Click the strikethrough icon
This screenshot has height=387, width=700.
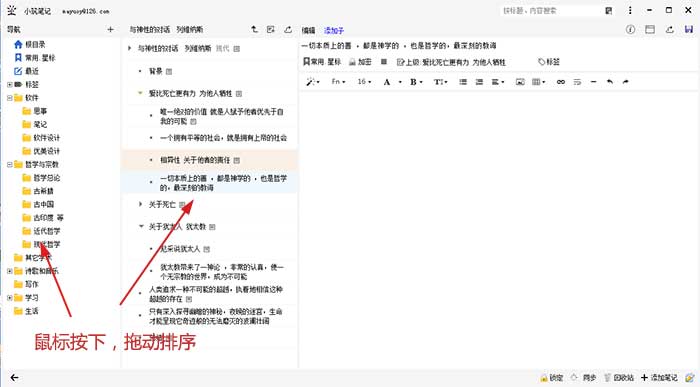[577, 82]
